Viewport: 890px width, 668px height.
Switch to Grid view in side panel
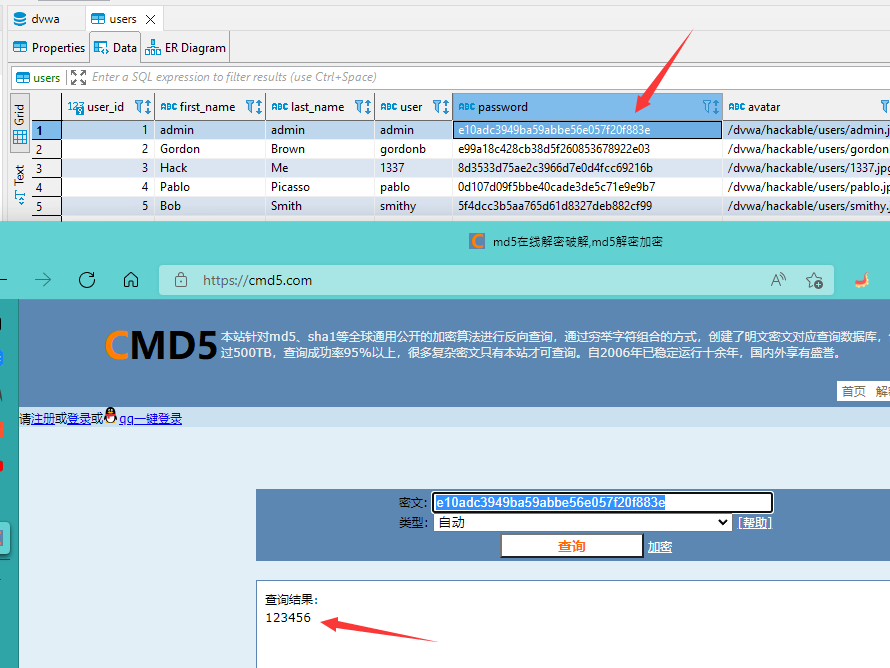click(19, 123)
